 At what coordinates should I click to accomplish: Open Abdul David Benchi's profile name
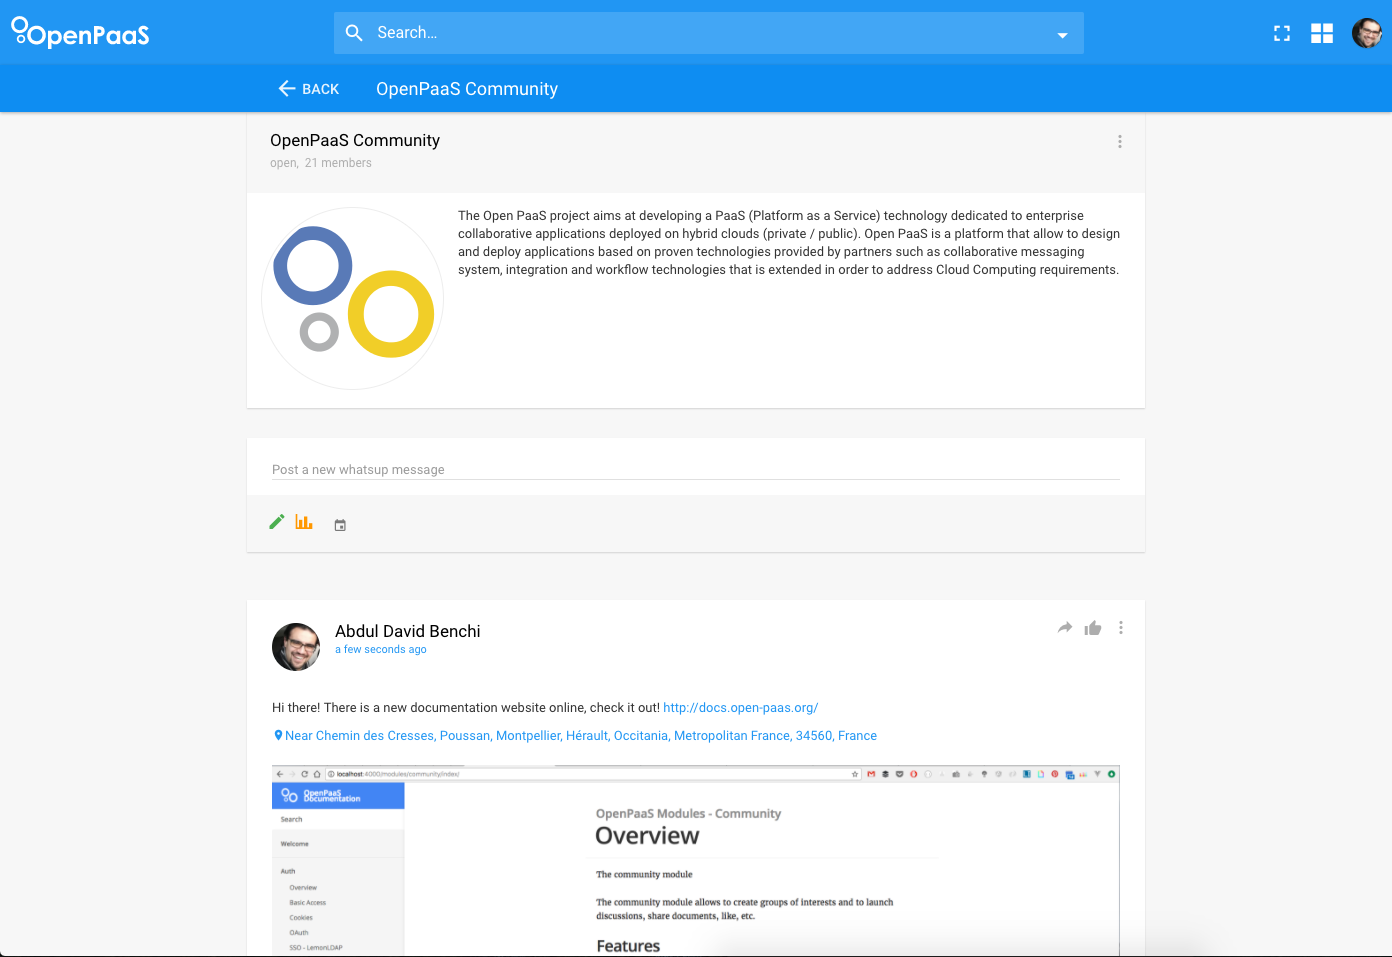point(408,631)
